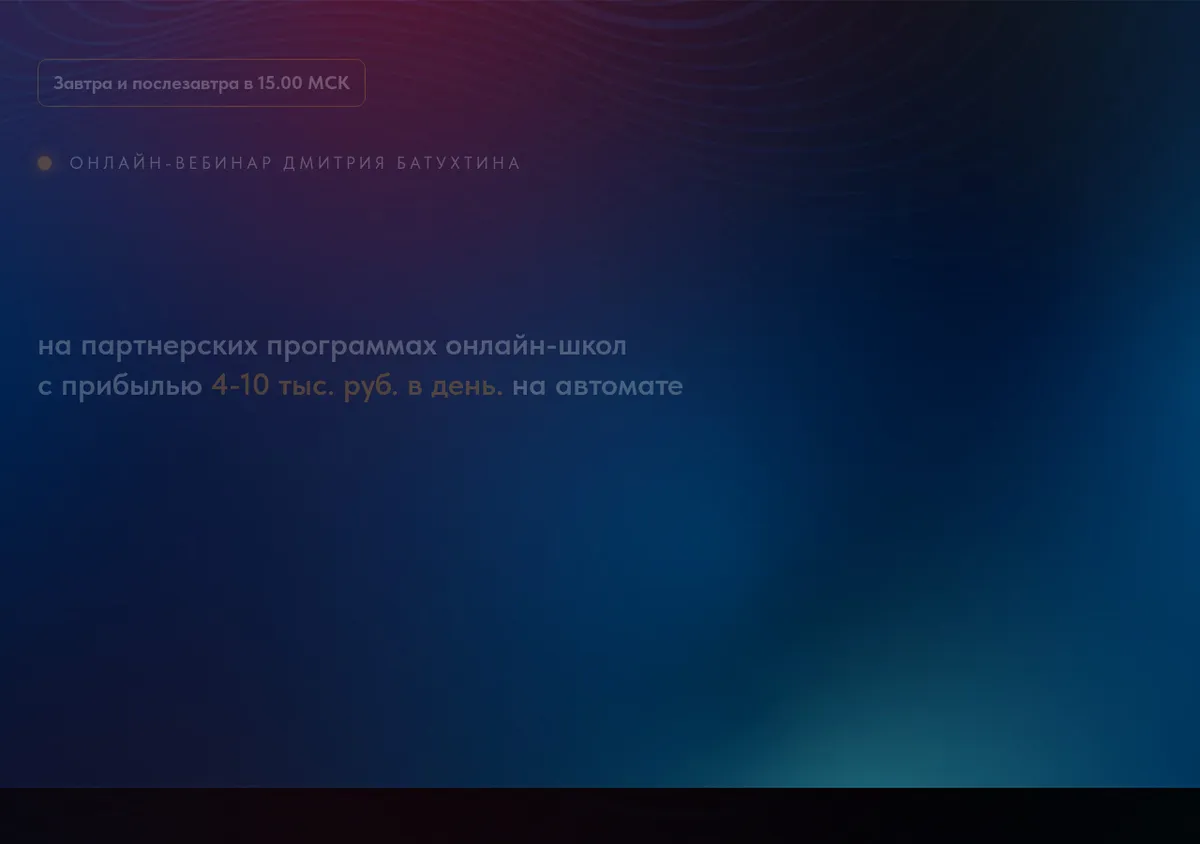Click the word 'программах' in the headline
The image size is (1200, 844).
(x=352, y=347)
